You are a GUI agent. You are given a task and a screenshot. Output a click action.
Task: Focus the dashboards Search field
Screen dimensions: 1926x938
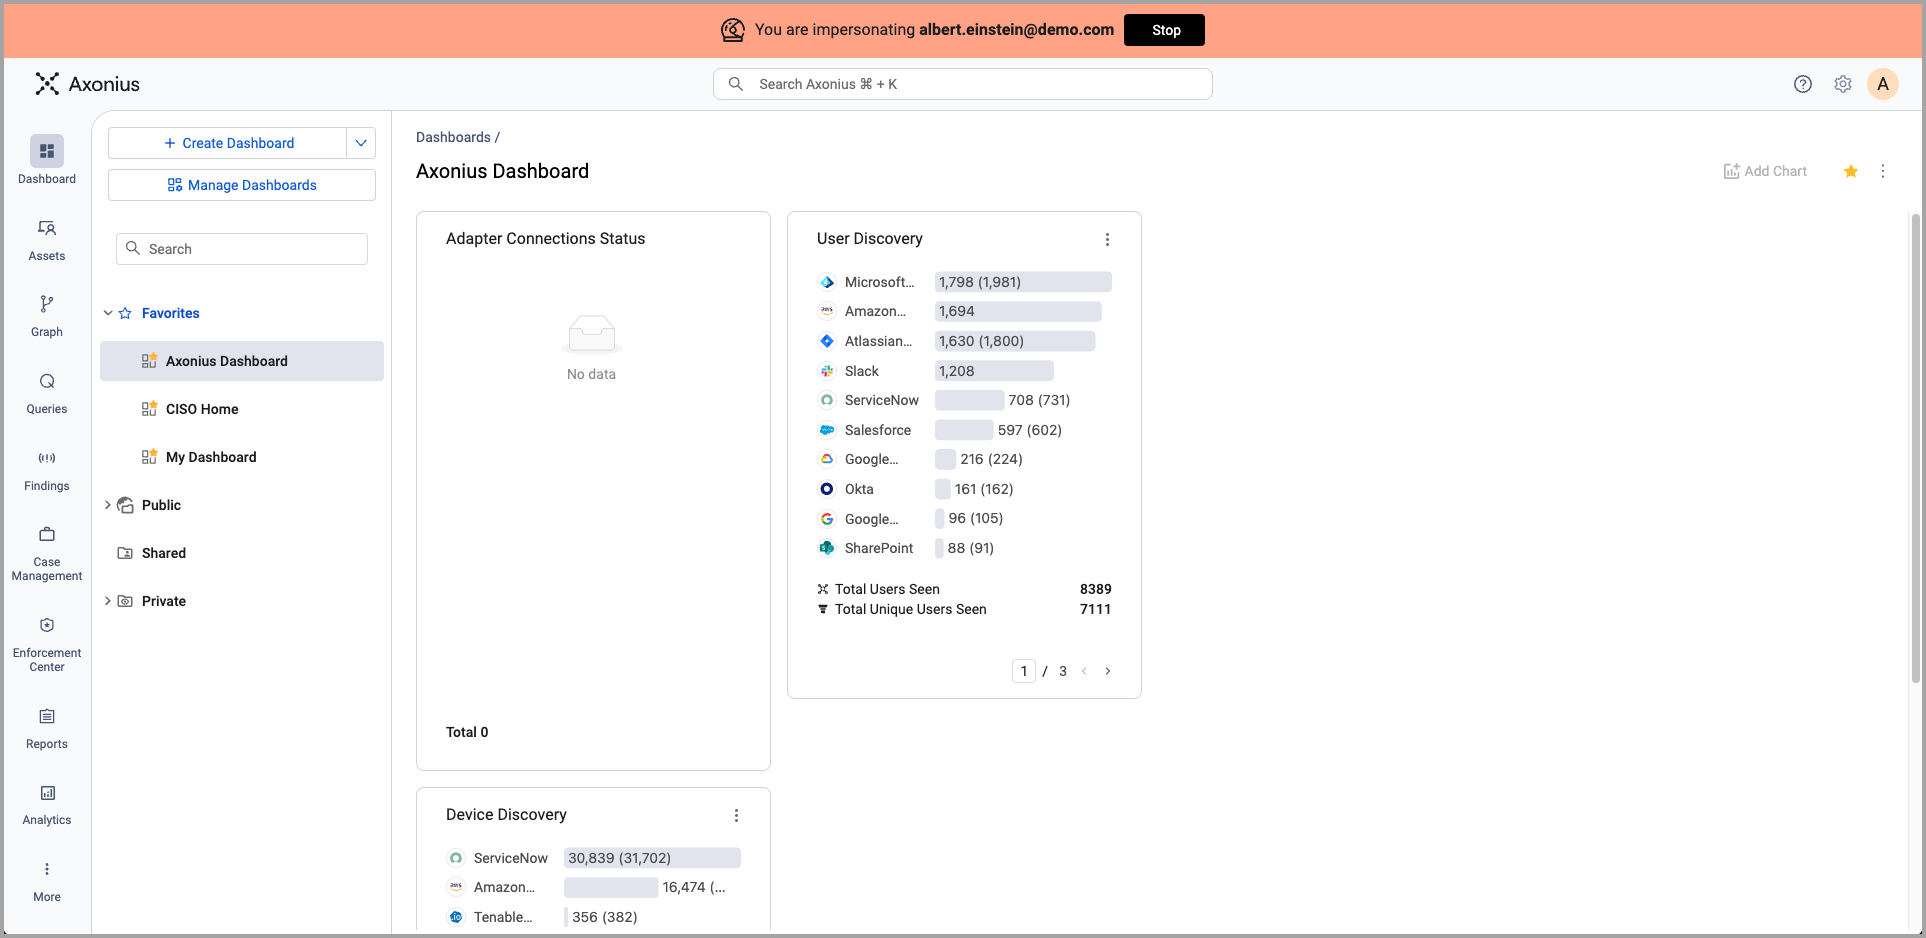tap(242, 249)
